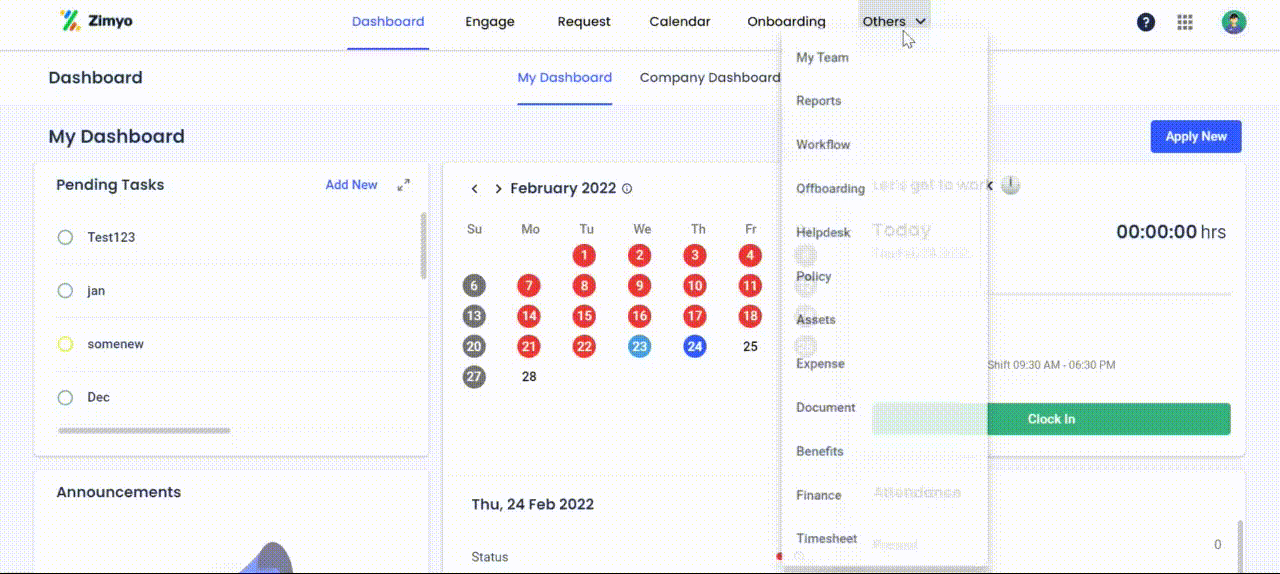Open the Request nav item
This screenshot has height=574, width=1280.
(x=584, y=21)
